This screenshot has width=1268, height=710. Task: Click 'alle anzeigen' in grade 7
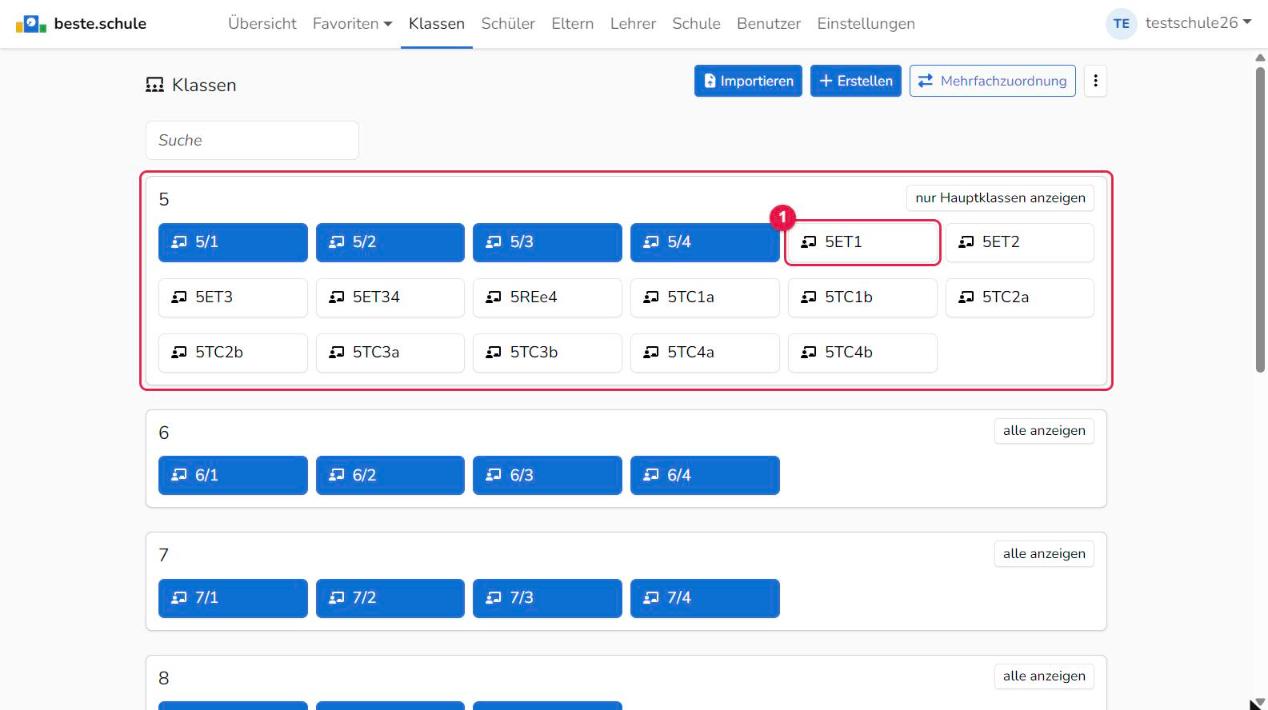pos(1043,553)
